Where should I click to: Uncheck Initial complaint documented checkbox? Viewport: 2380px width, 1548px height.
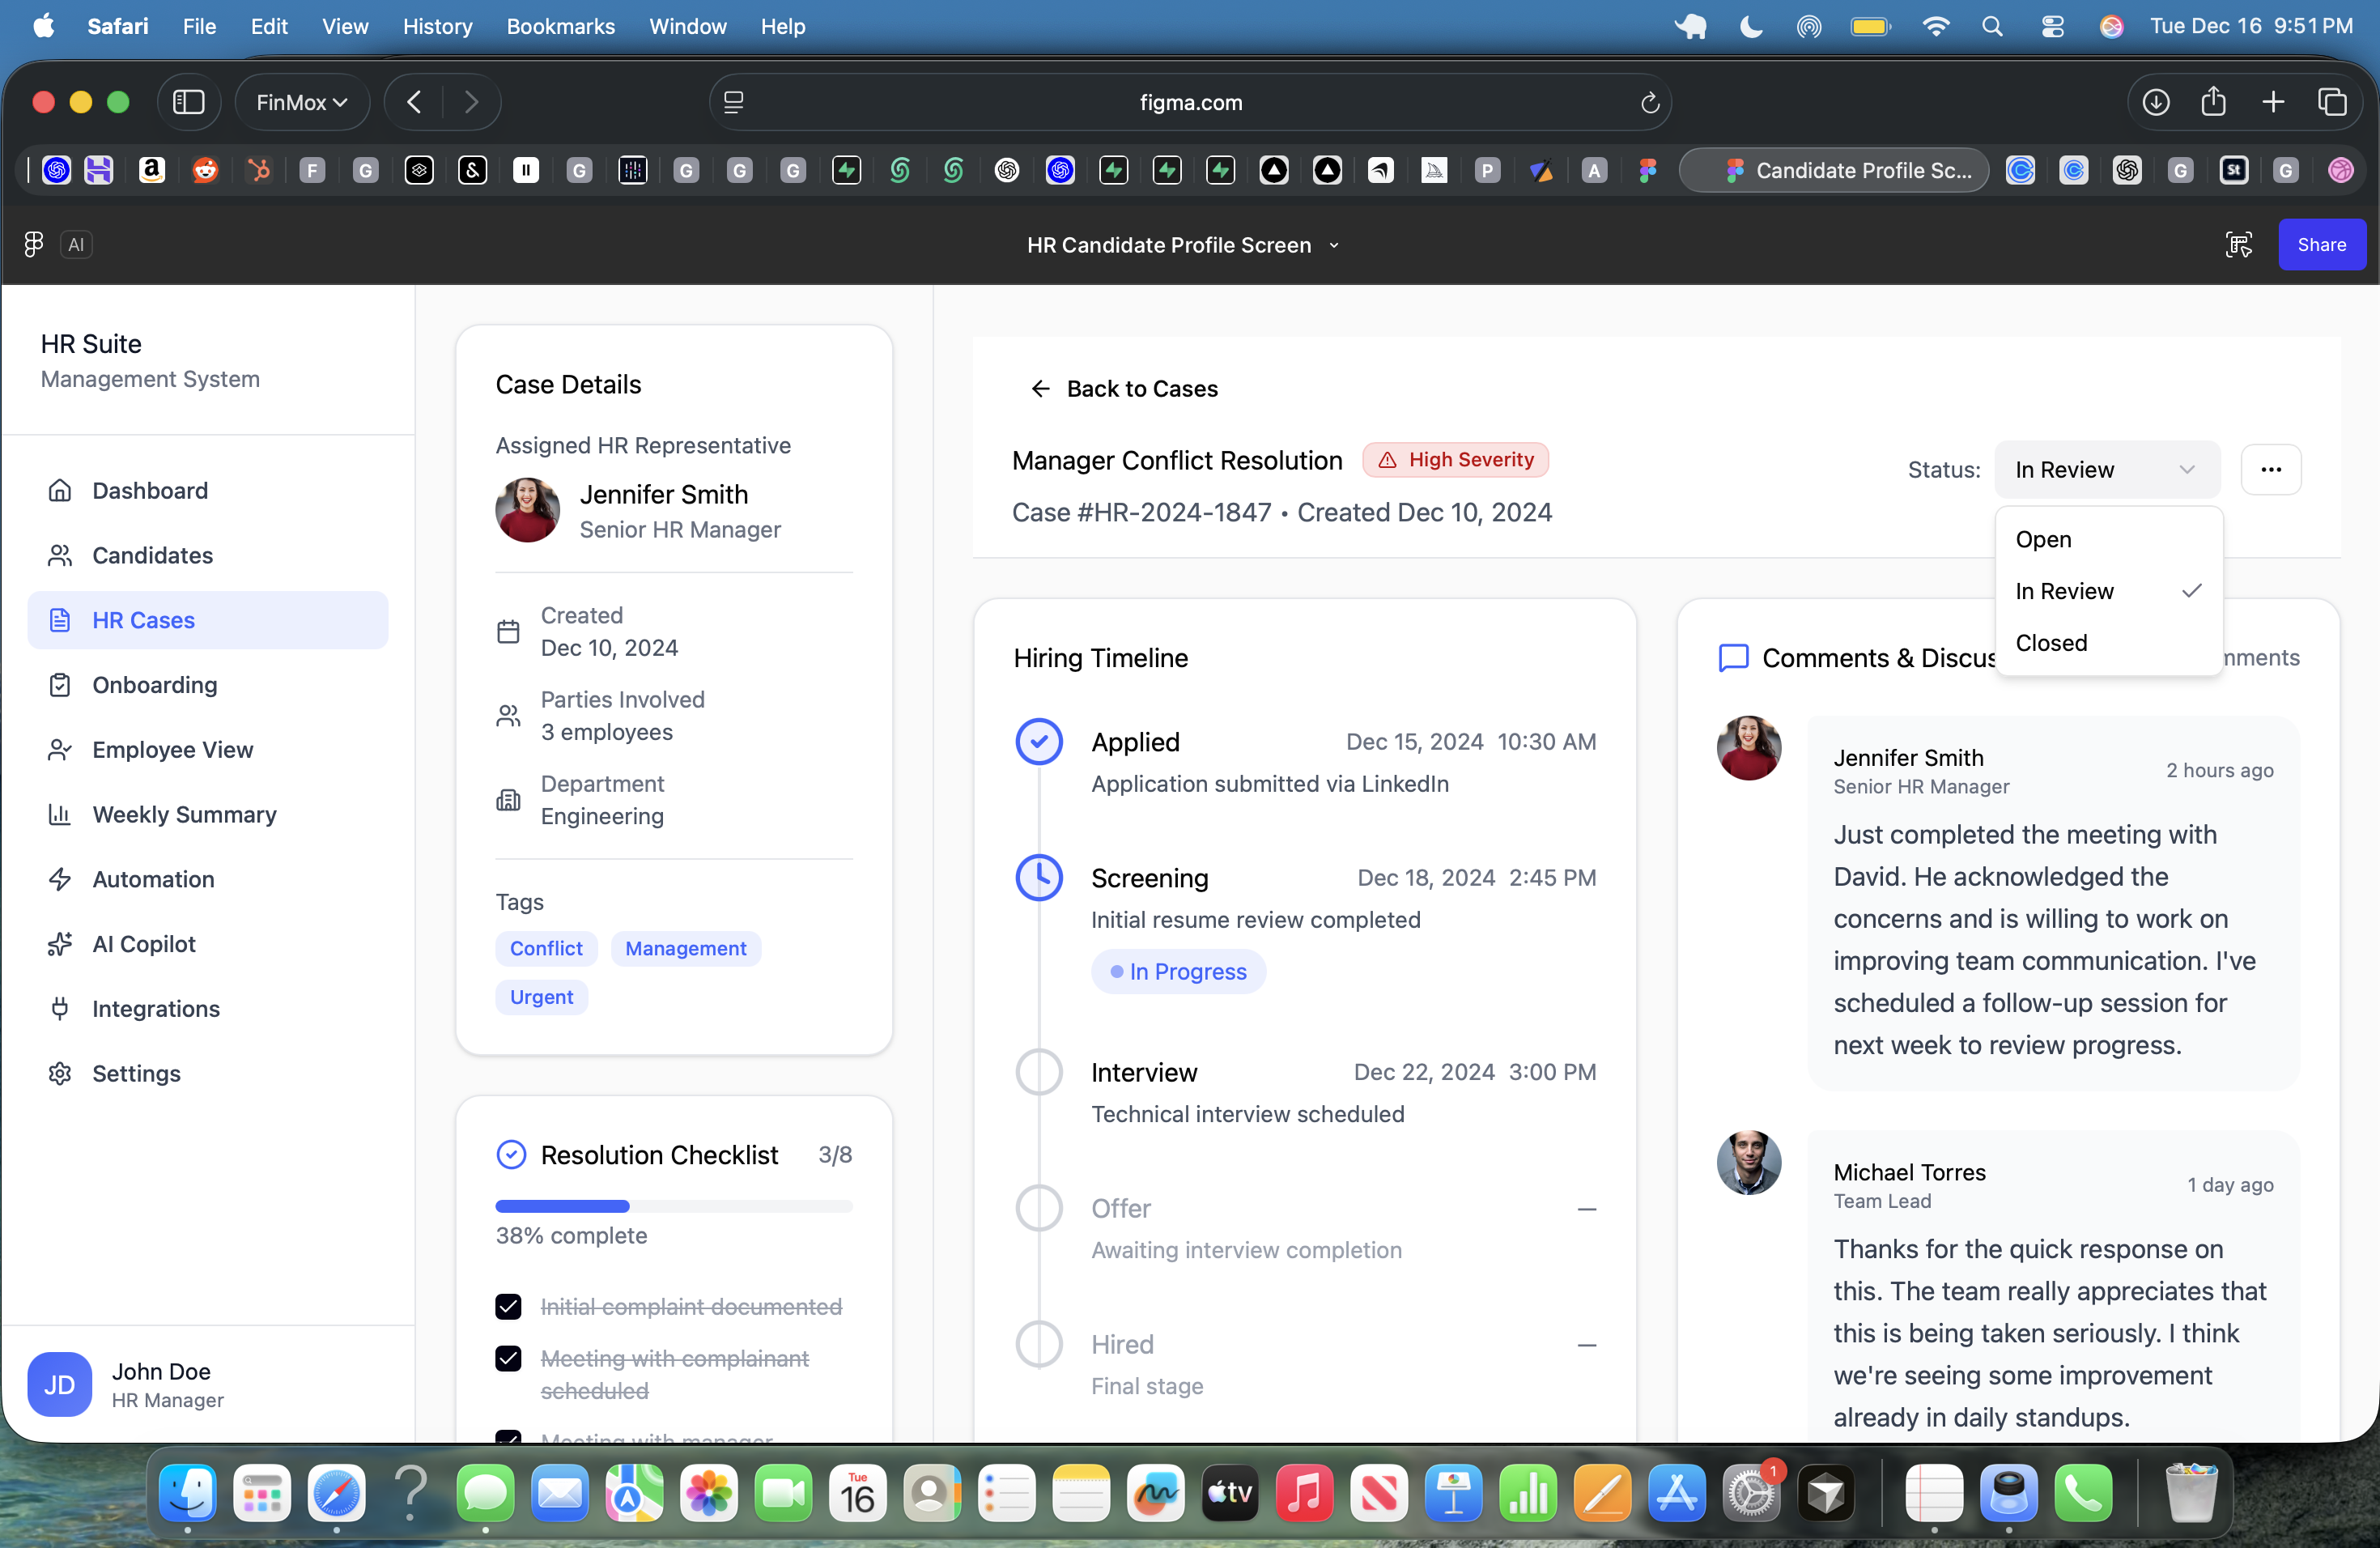click(x=508, y=1306)
